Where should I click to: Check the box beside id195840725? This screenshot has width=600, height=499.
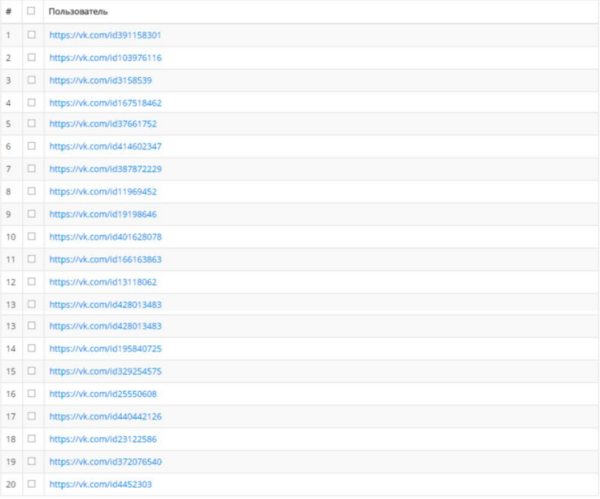click(31, 348)
